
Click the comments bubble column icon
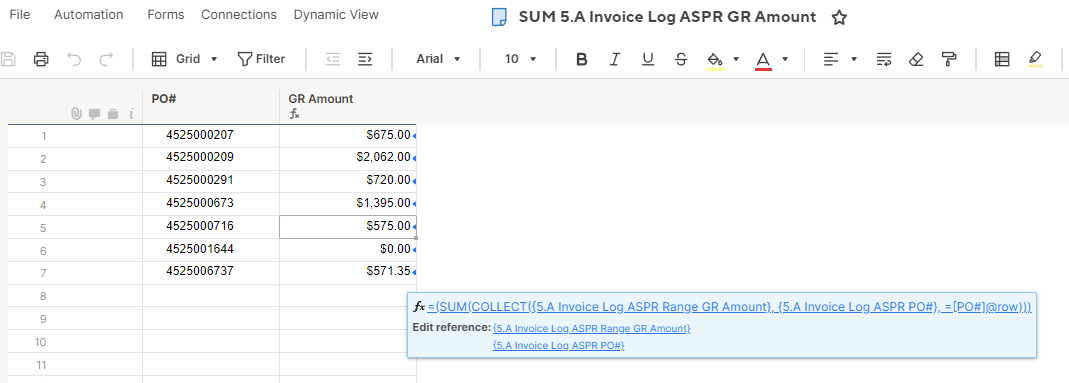[x=95, y=114]
